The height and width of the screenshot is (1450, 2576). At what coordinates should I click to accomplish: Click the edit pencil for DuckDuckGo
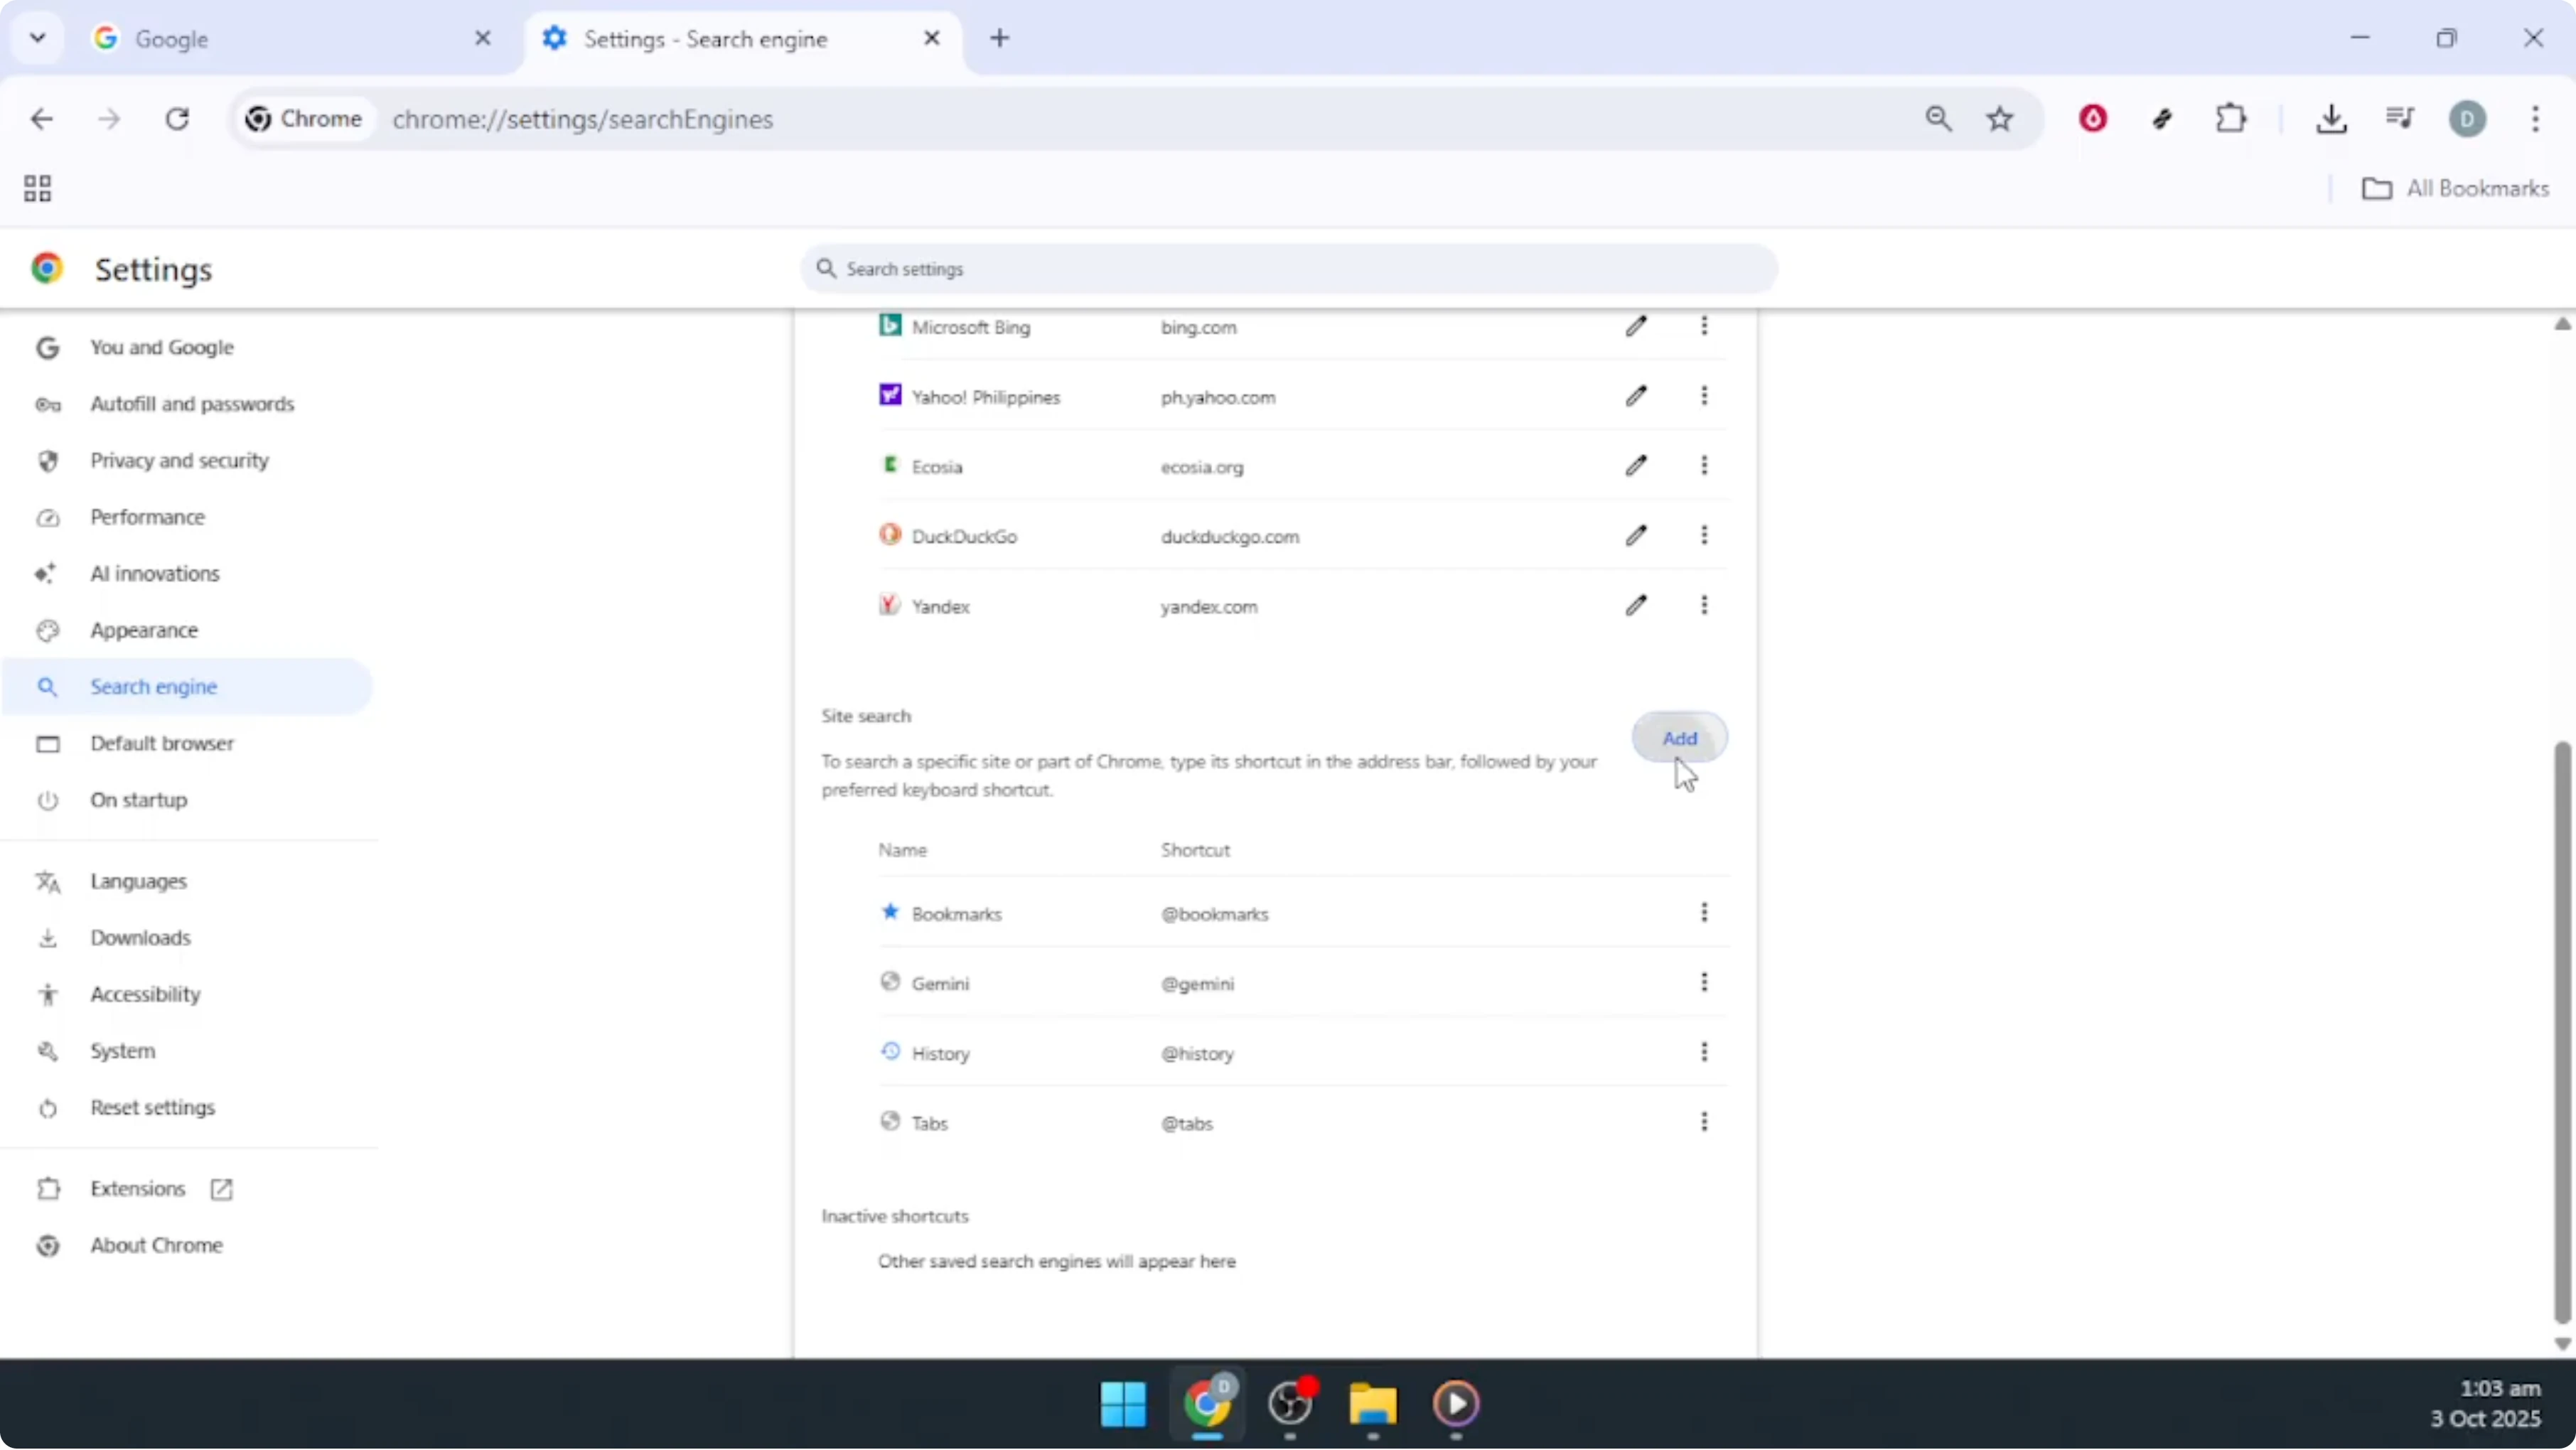(x=1636, y=536)
